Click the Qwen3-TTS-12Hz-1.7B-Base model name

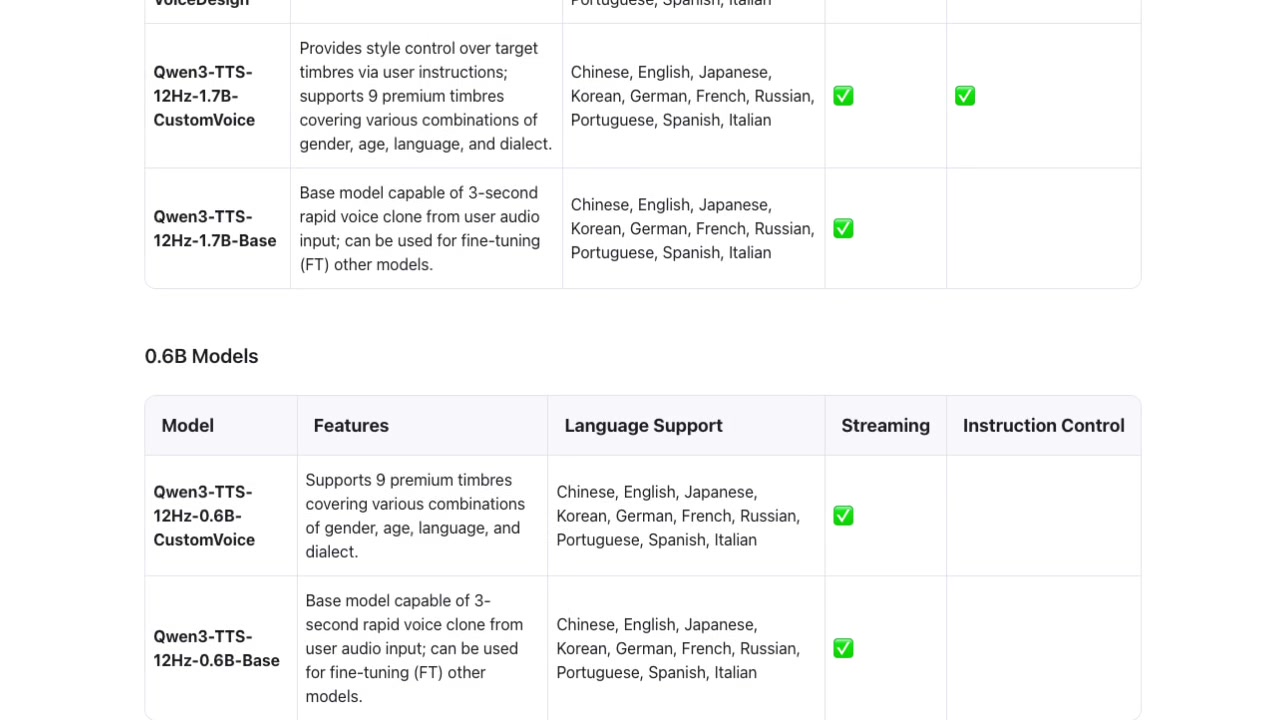click(216, 229)
